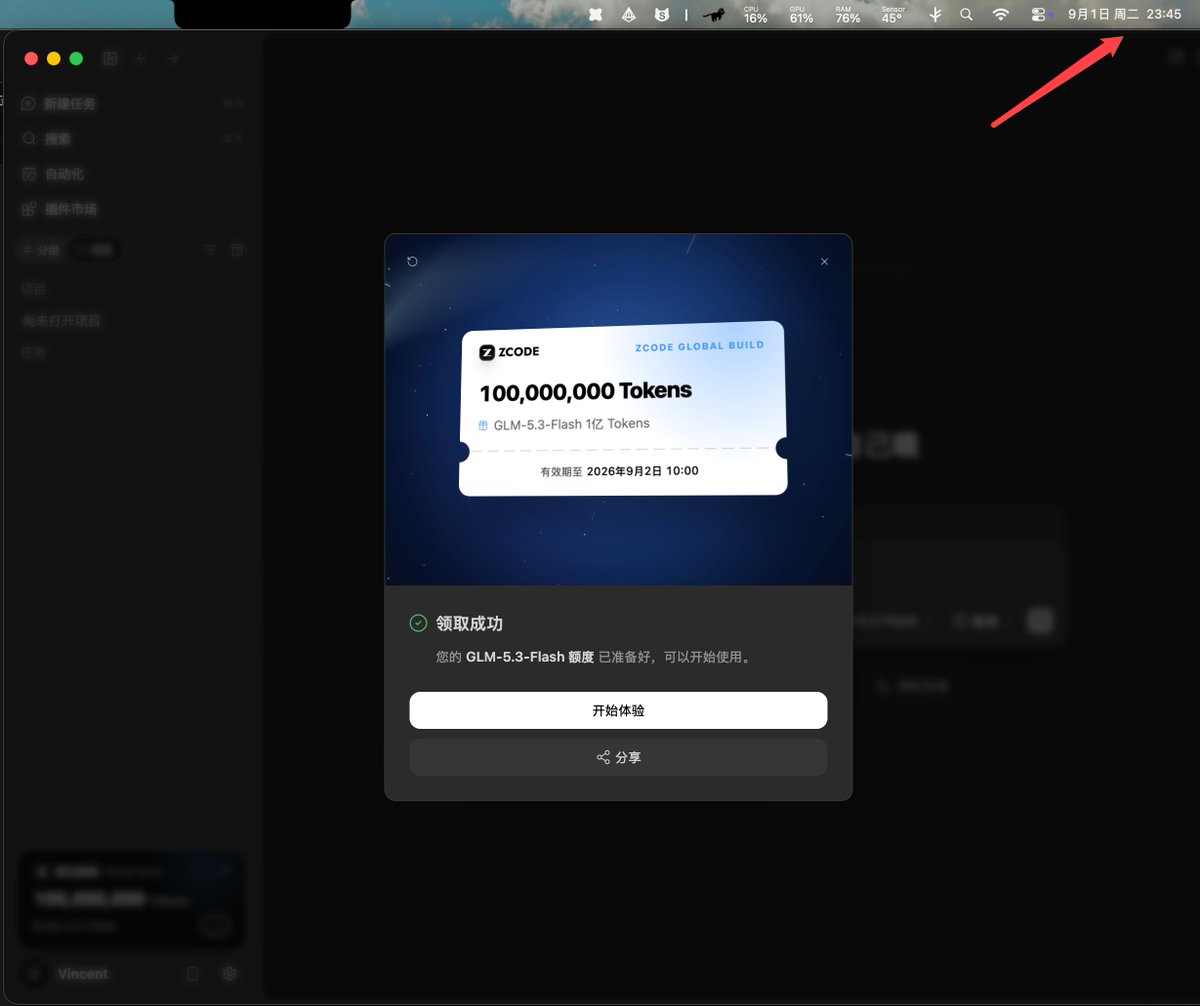The width and height of the screenshot is (1200, 1006).
Task: Toggle the sidebar panel icon
Action: point(110,59)
